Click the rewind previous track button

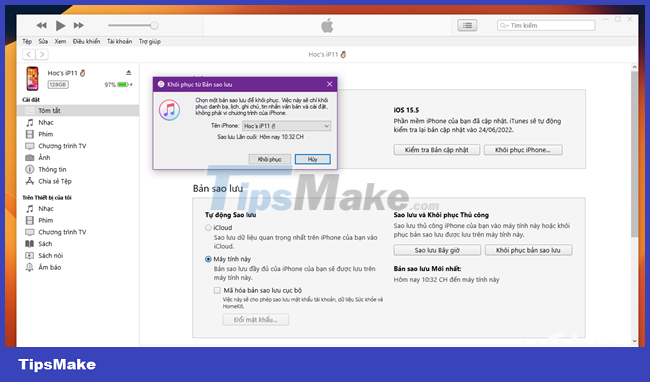click(x=41, y=26)
